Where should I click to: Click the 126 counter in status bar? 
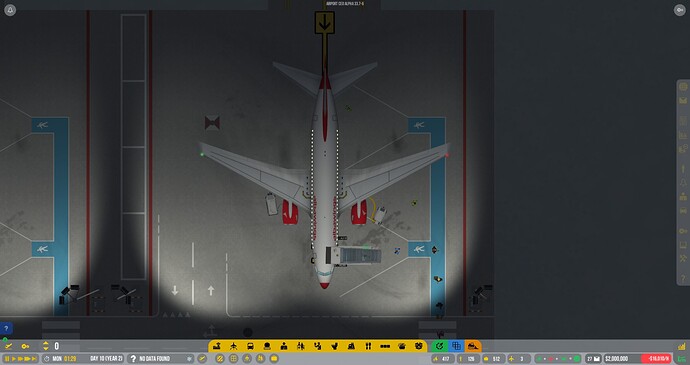468,359
